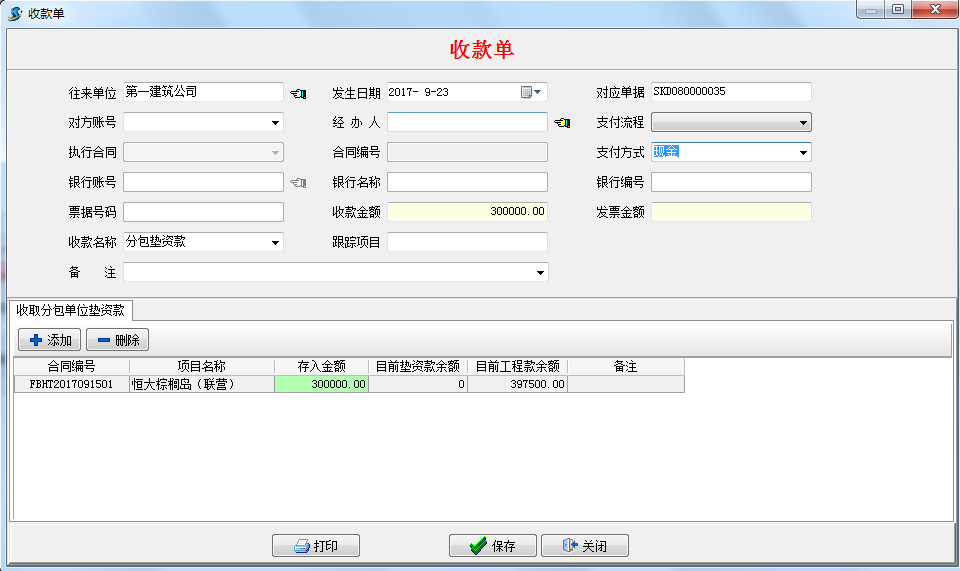Open the 支付流程 dropdown list

click(x=803, y=123)
